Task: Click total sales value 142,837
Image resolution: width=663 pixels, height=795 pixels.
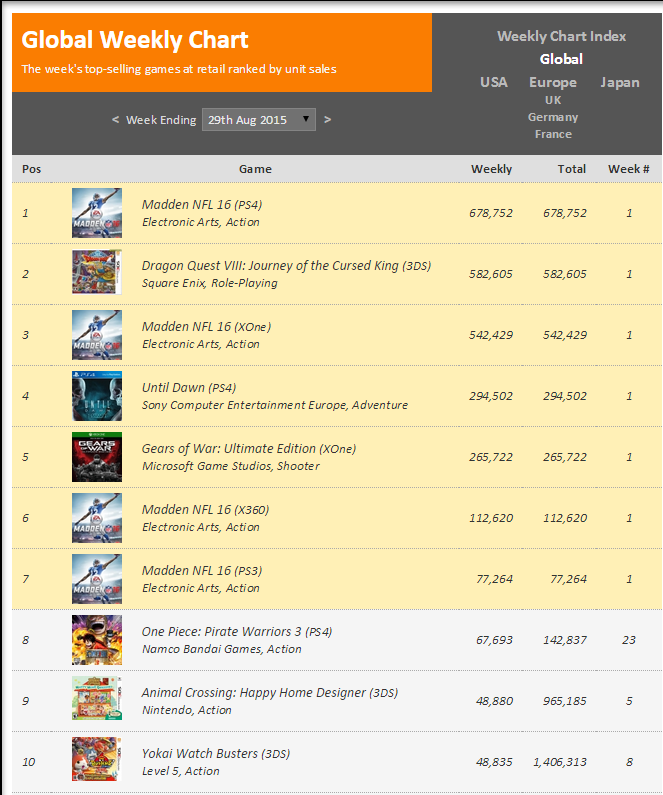Action: coord(565,640)
